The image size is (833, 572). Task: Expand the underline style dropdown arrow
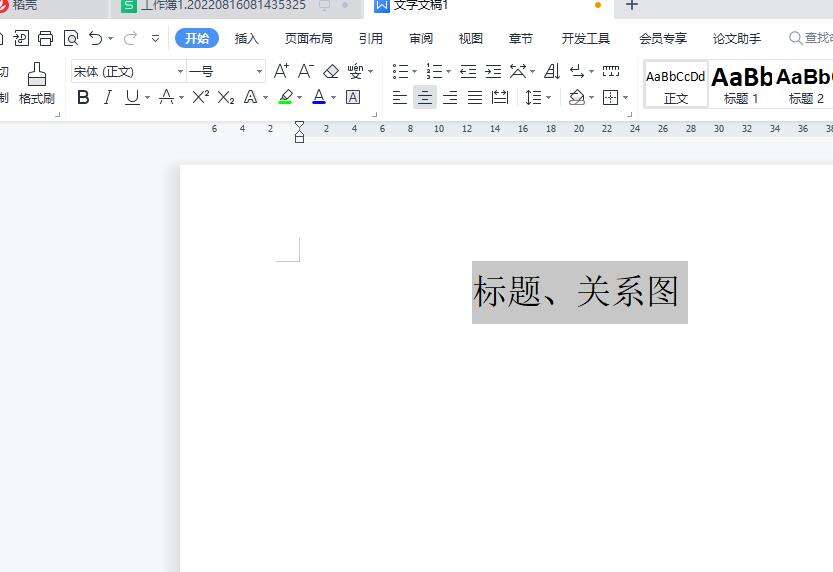tap(147, 98)
